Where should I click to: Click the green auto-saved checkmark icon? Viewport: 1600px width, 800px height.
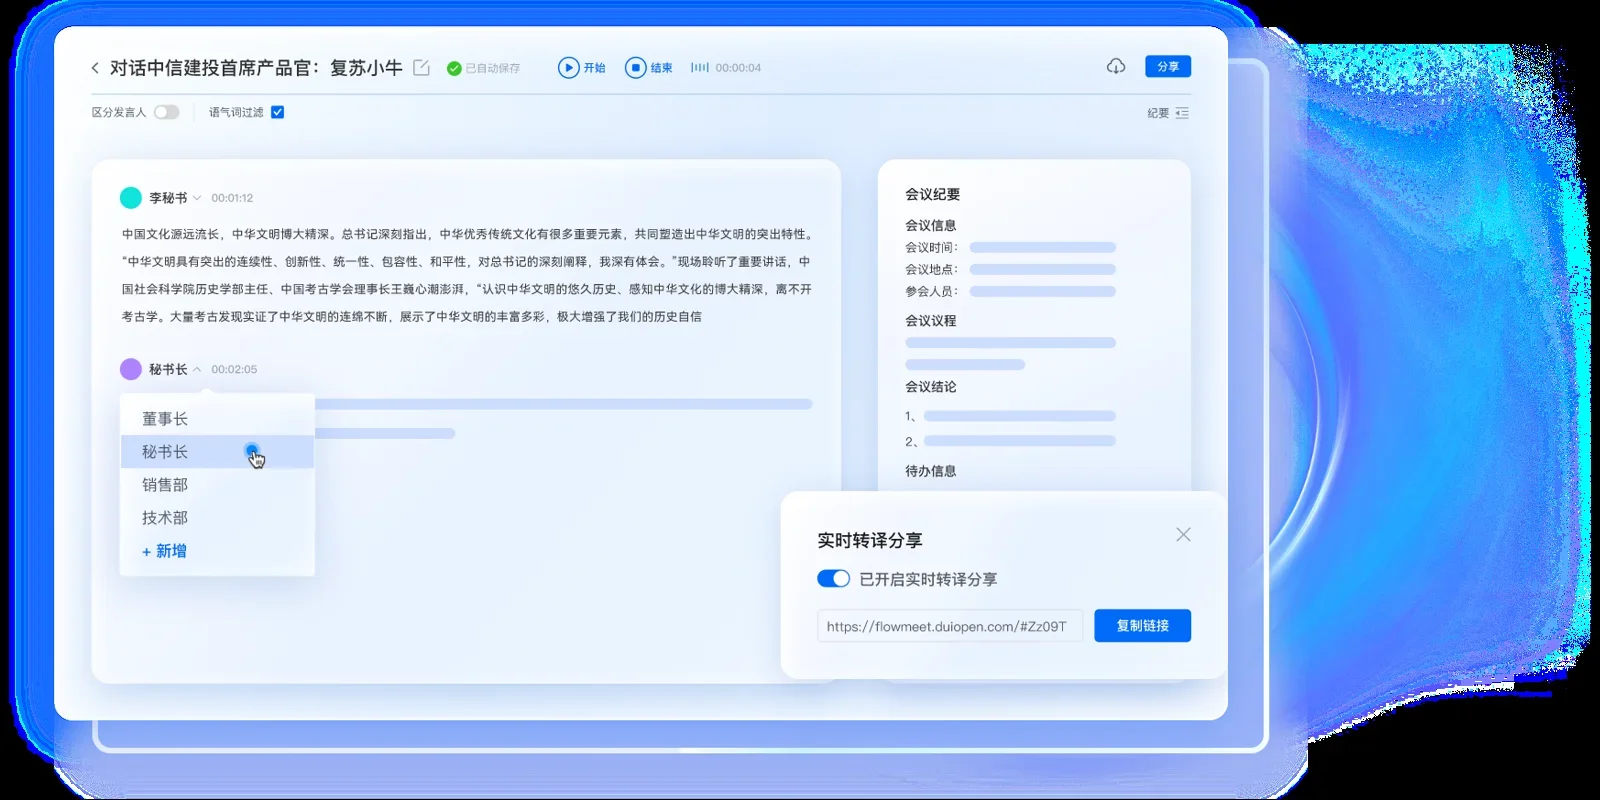click(x=454, y=68)
